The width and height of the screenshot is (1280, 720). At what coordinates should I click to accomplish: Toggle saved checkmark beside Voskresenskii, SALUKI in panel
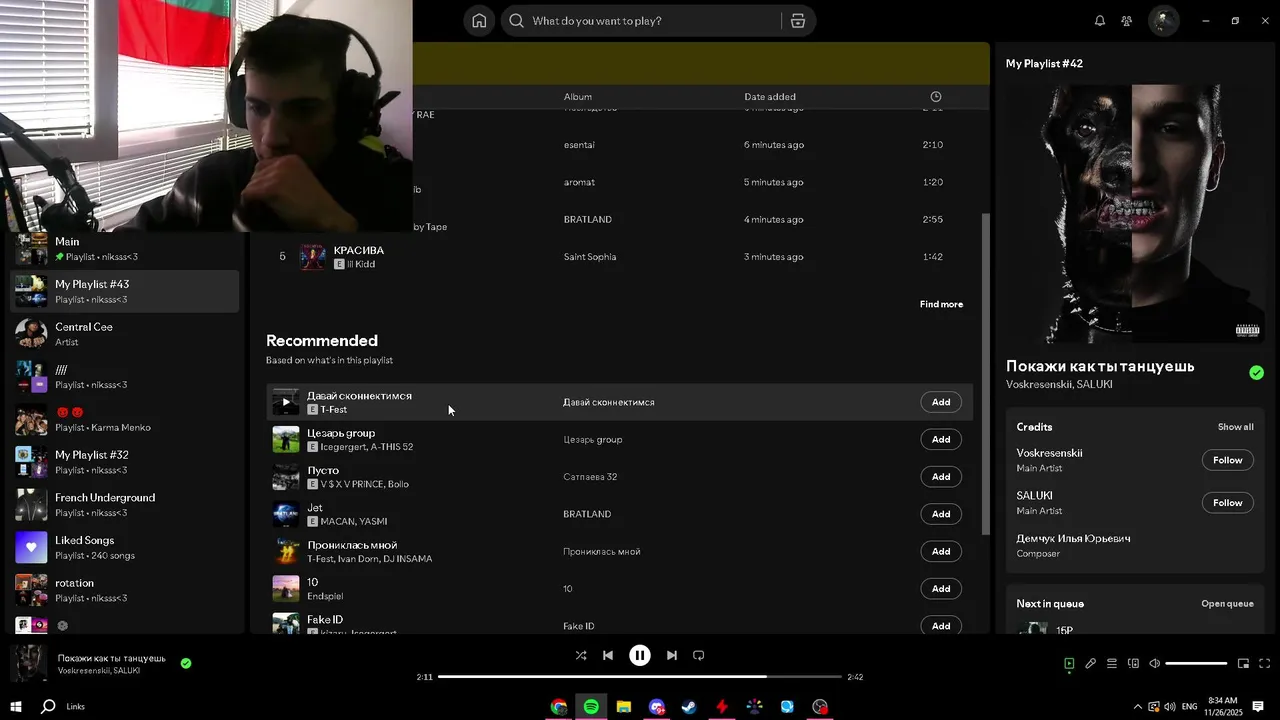(x=1256, y=373)
